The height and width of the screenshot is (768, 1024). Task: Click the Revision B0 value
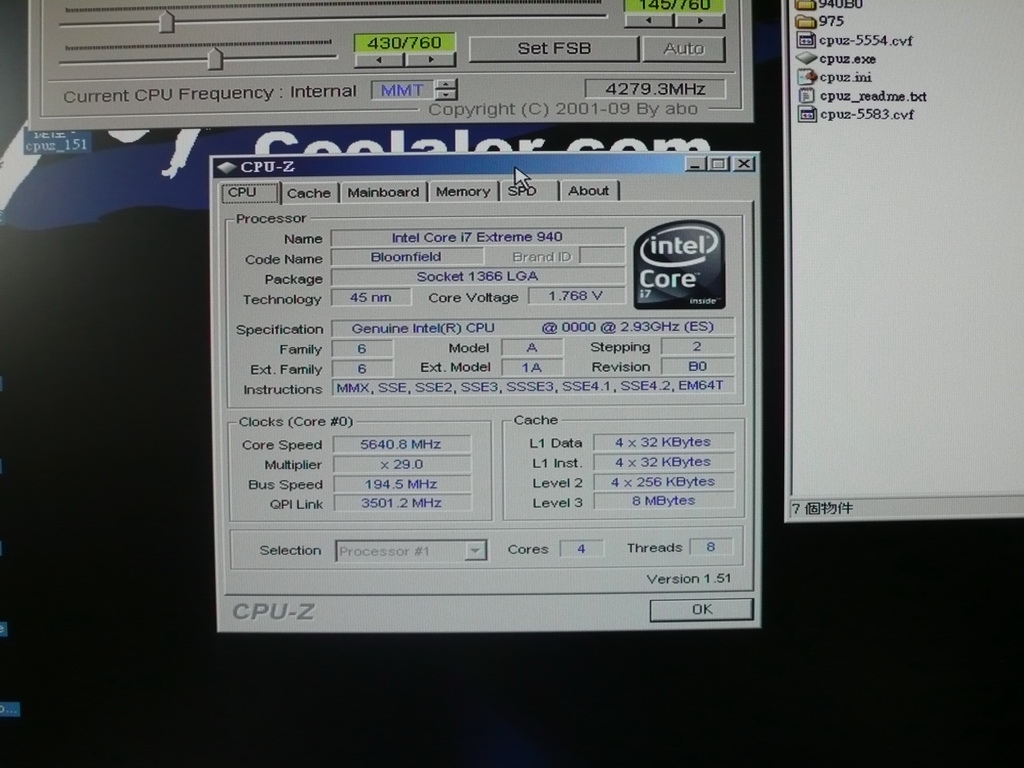(x=697, y=366)
